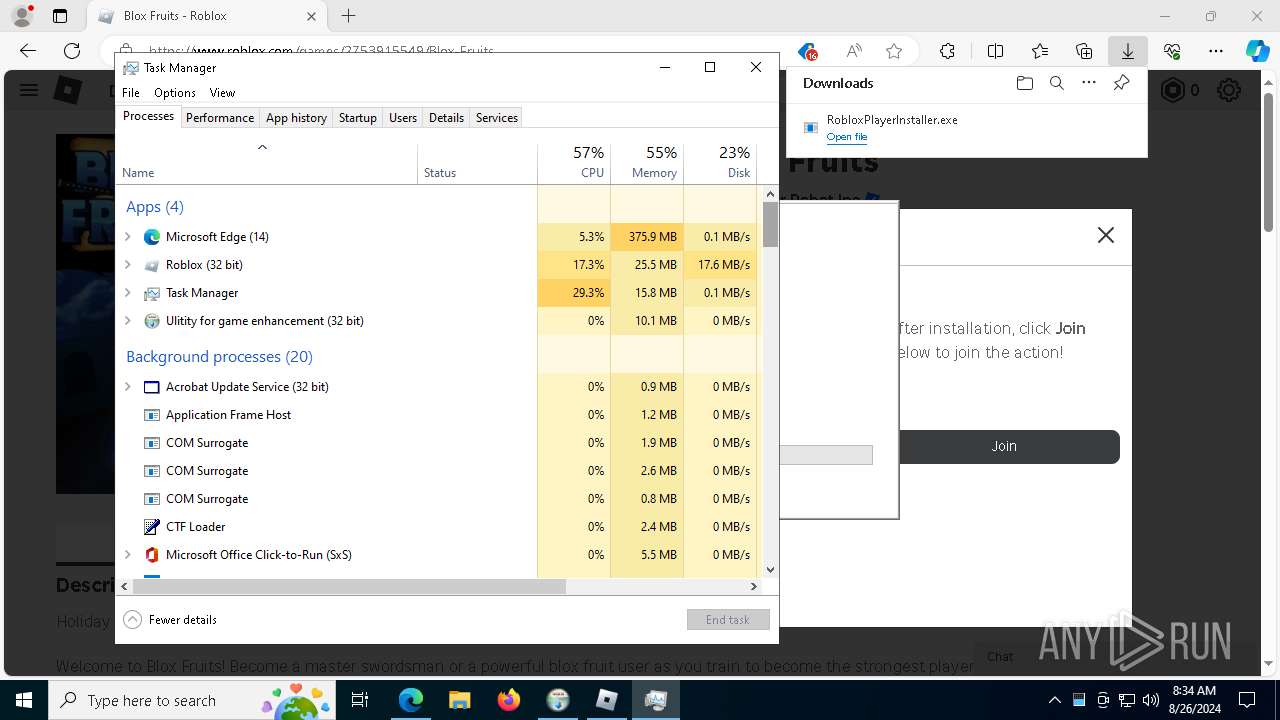The height and width of the screenshot is (720, 1280).
Task: Click the Task Manager horizontal scrollbar thumb
Action: [x=349, y=587]
